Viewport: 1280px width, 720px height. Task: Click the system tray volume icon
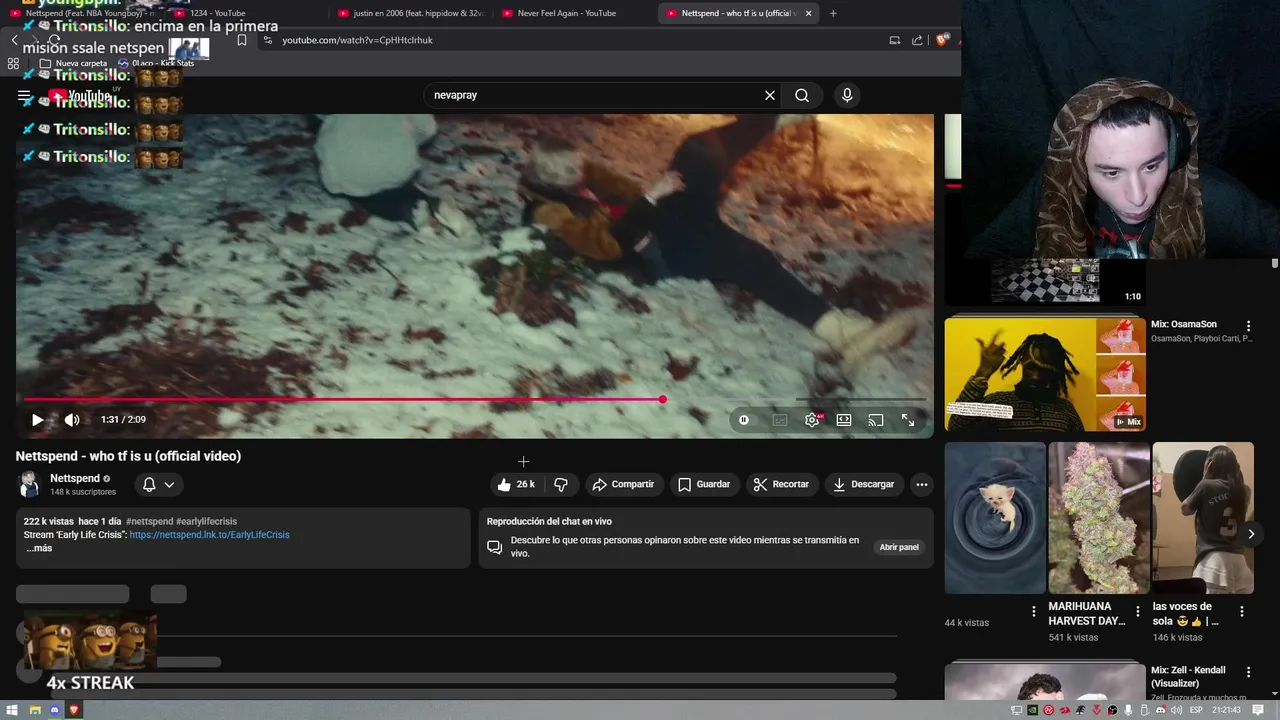coord(1175,710)
